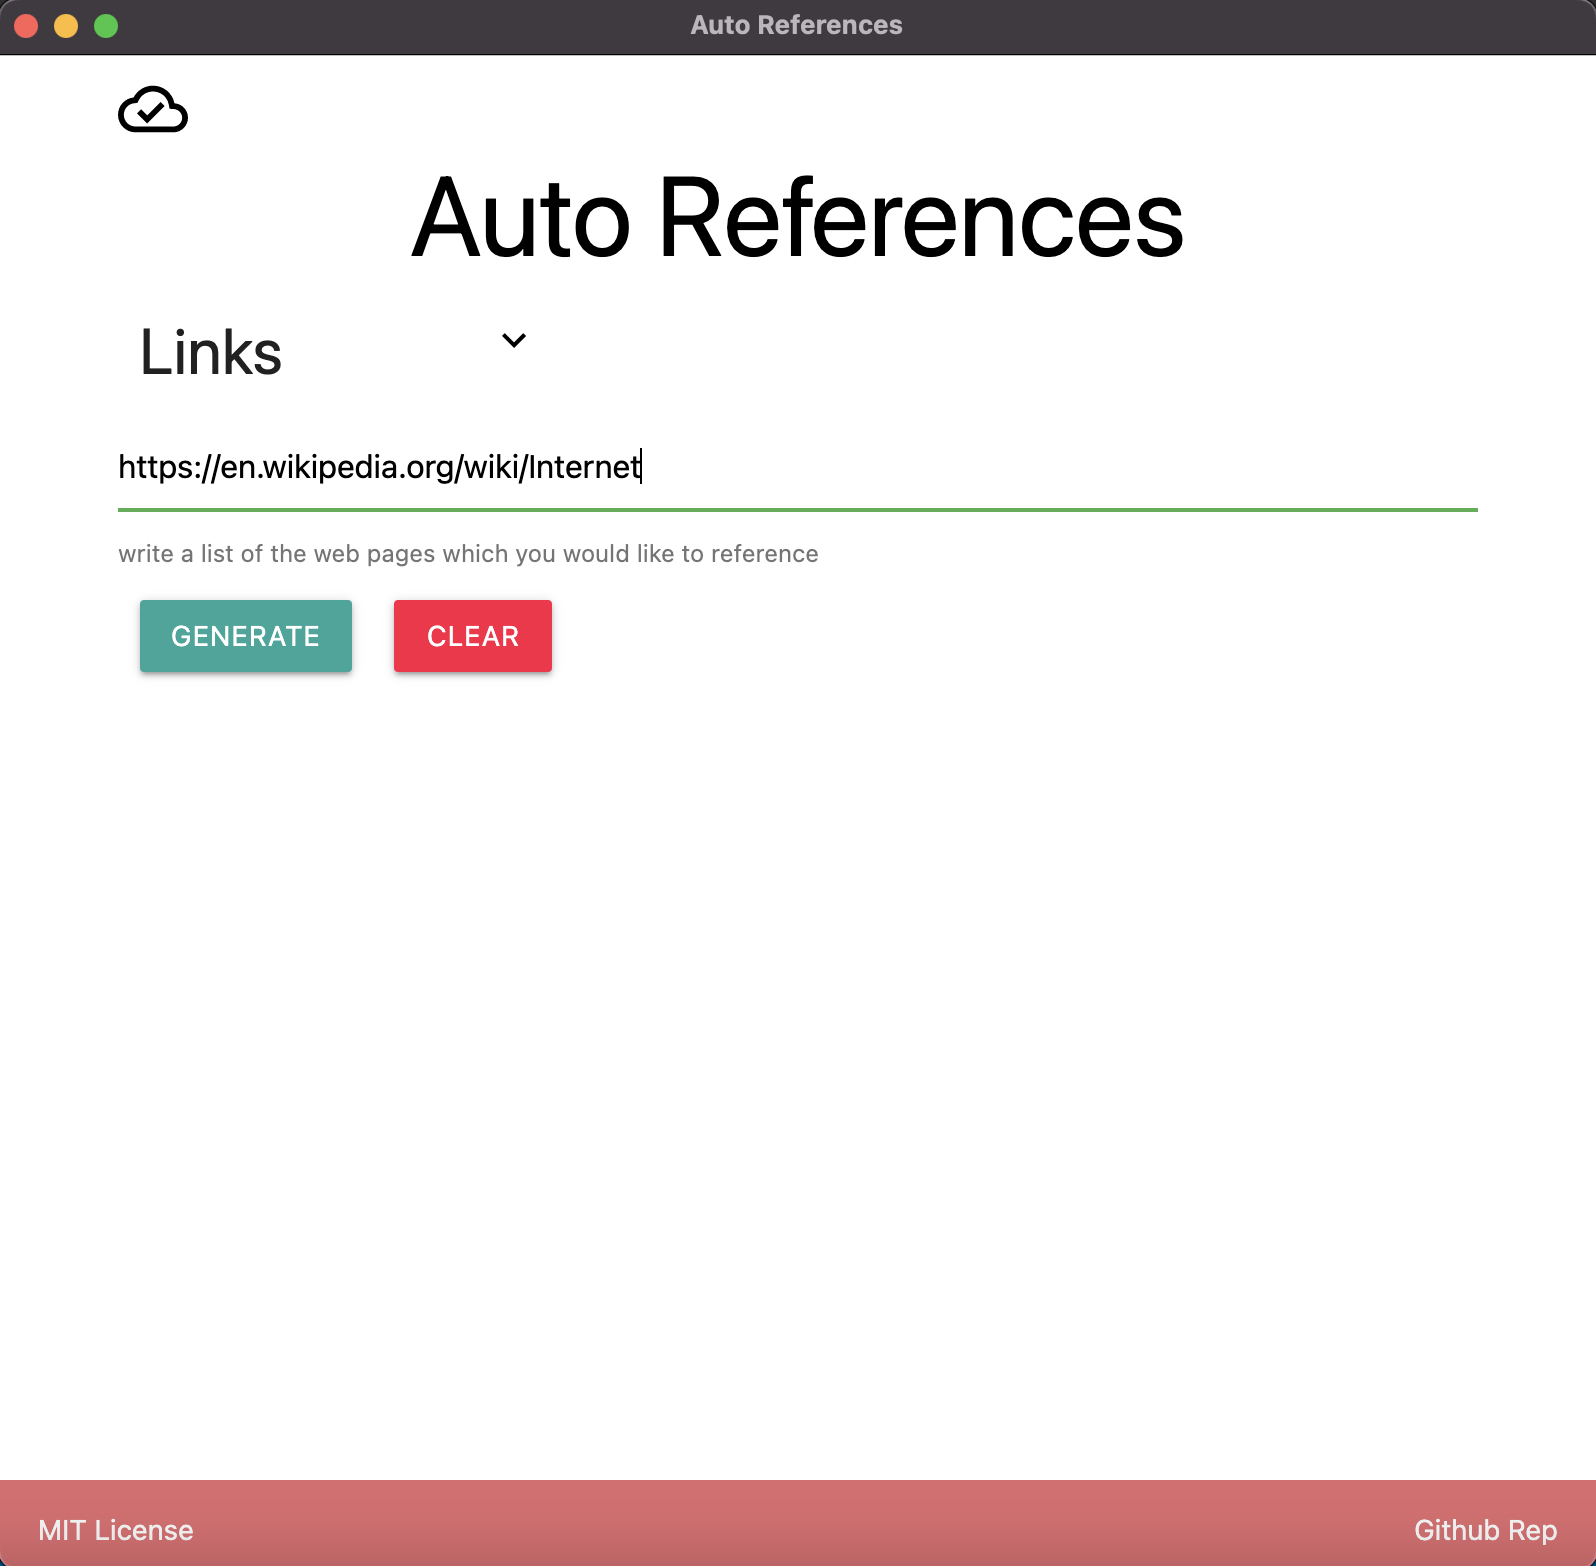Focus the Wikipedia URL input field

pos(797,467)
